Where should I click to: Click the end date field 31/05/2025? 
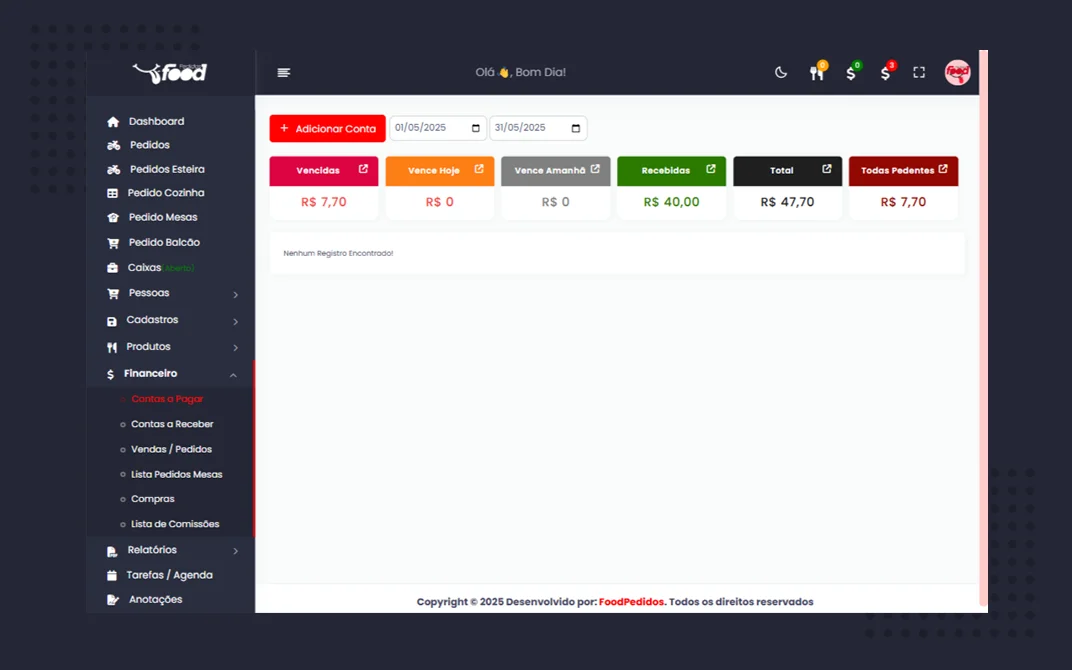tap(538, 128)
